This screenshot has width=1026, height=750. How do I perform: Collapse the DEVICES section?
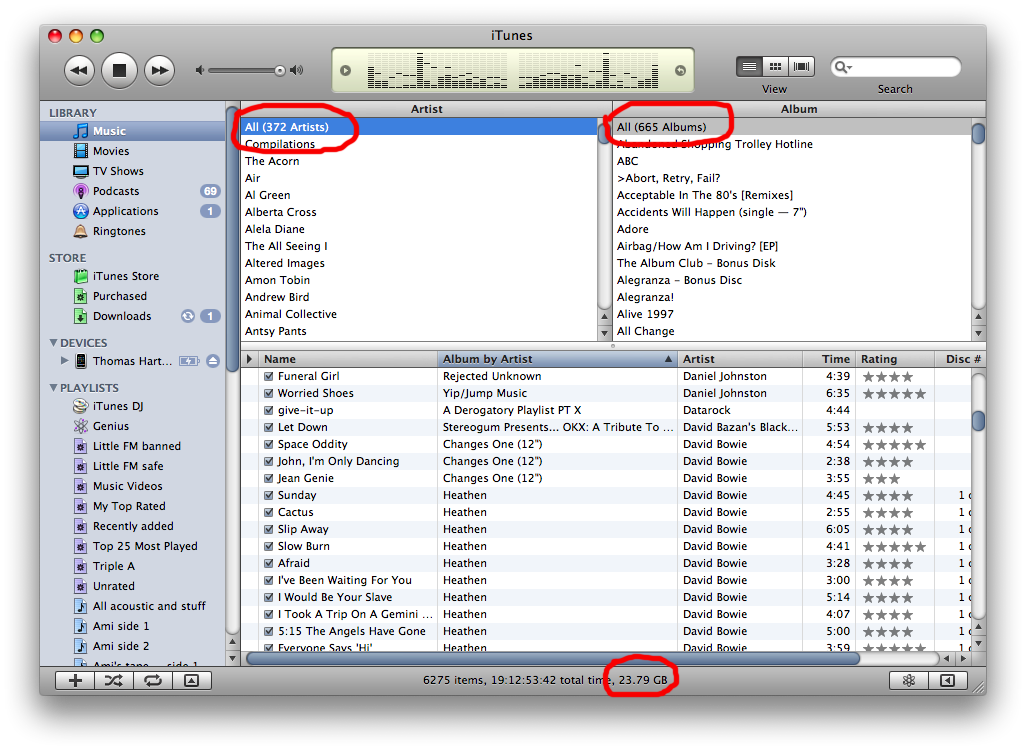pyautogui.click(x=53, y=342)
